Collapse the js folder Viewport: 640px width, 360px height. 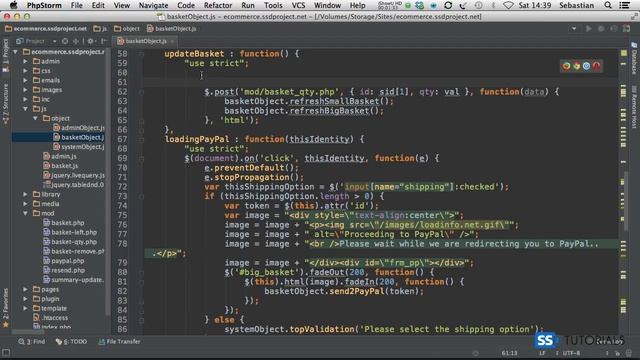[x=25, y=109]
